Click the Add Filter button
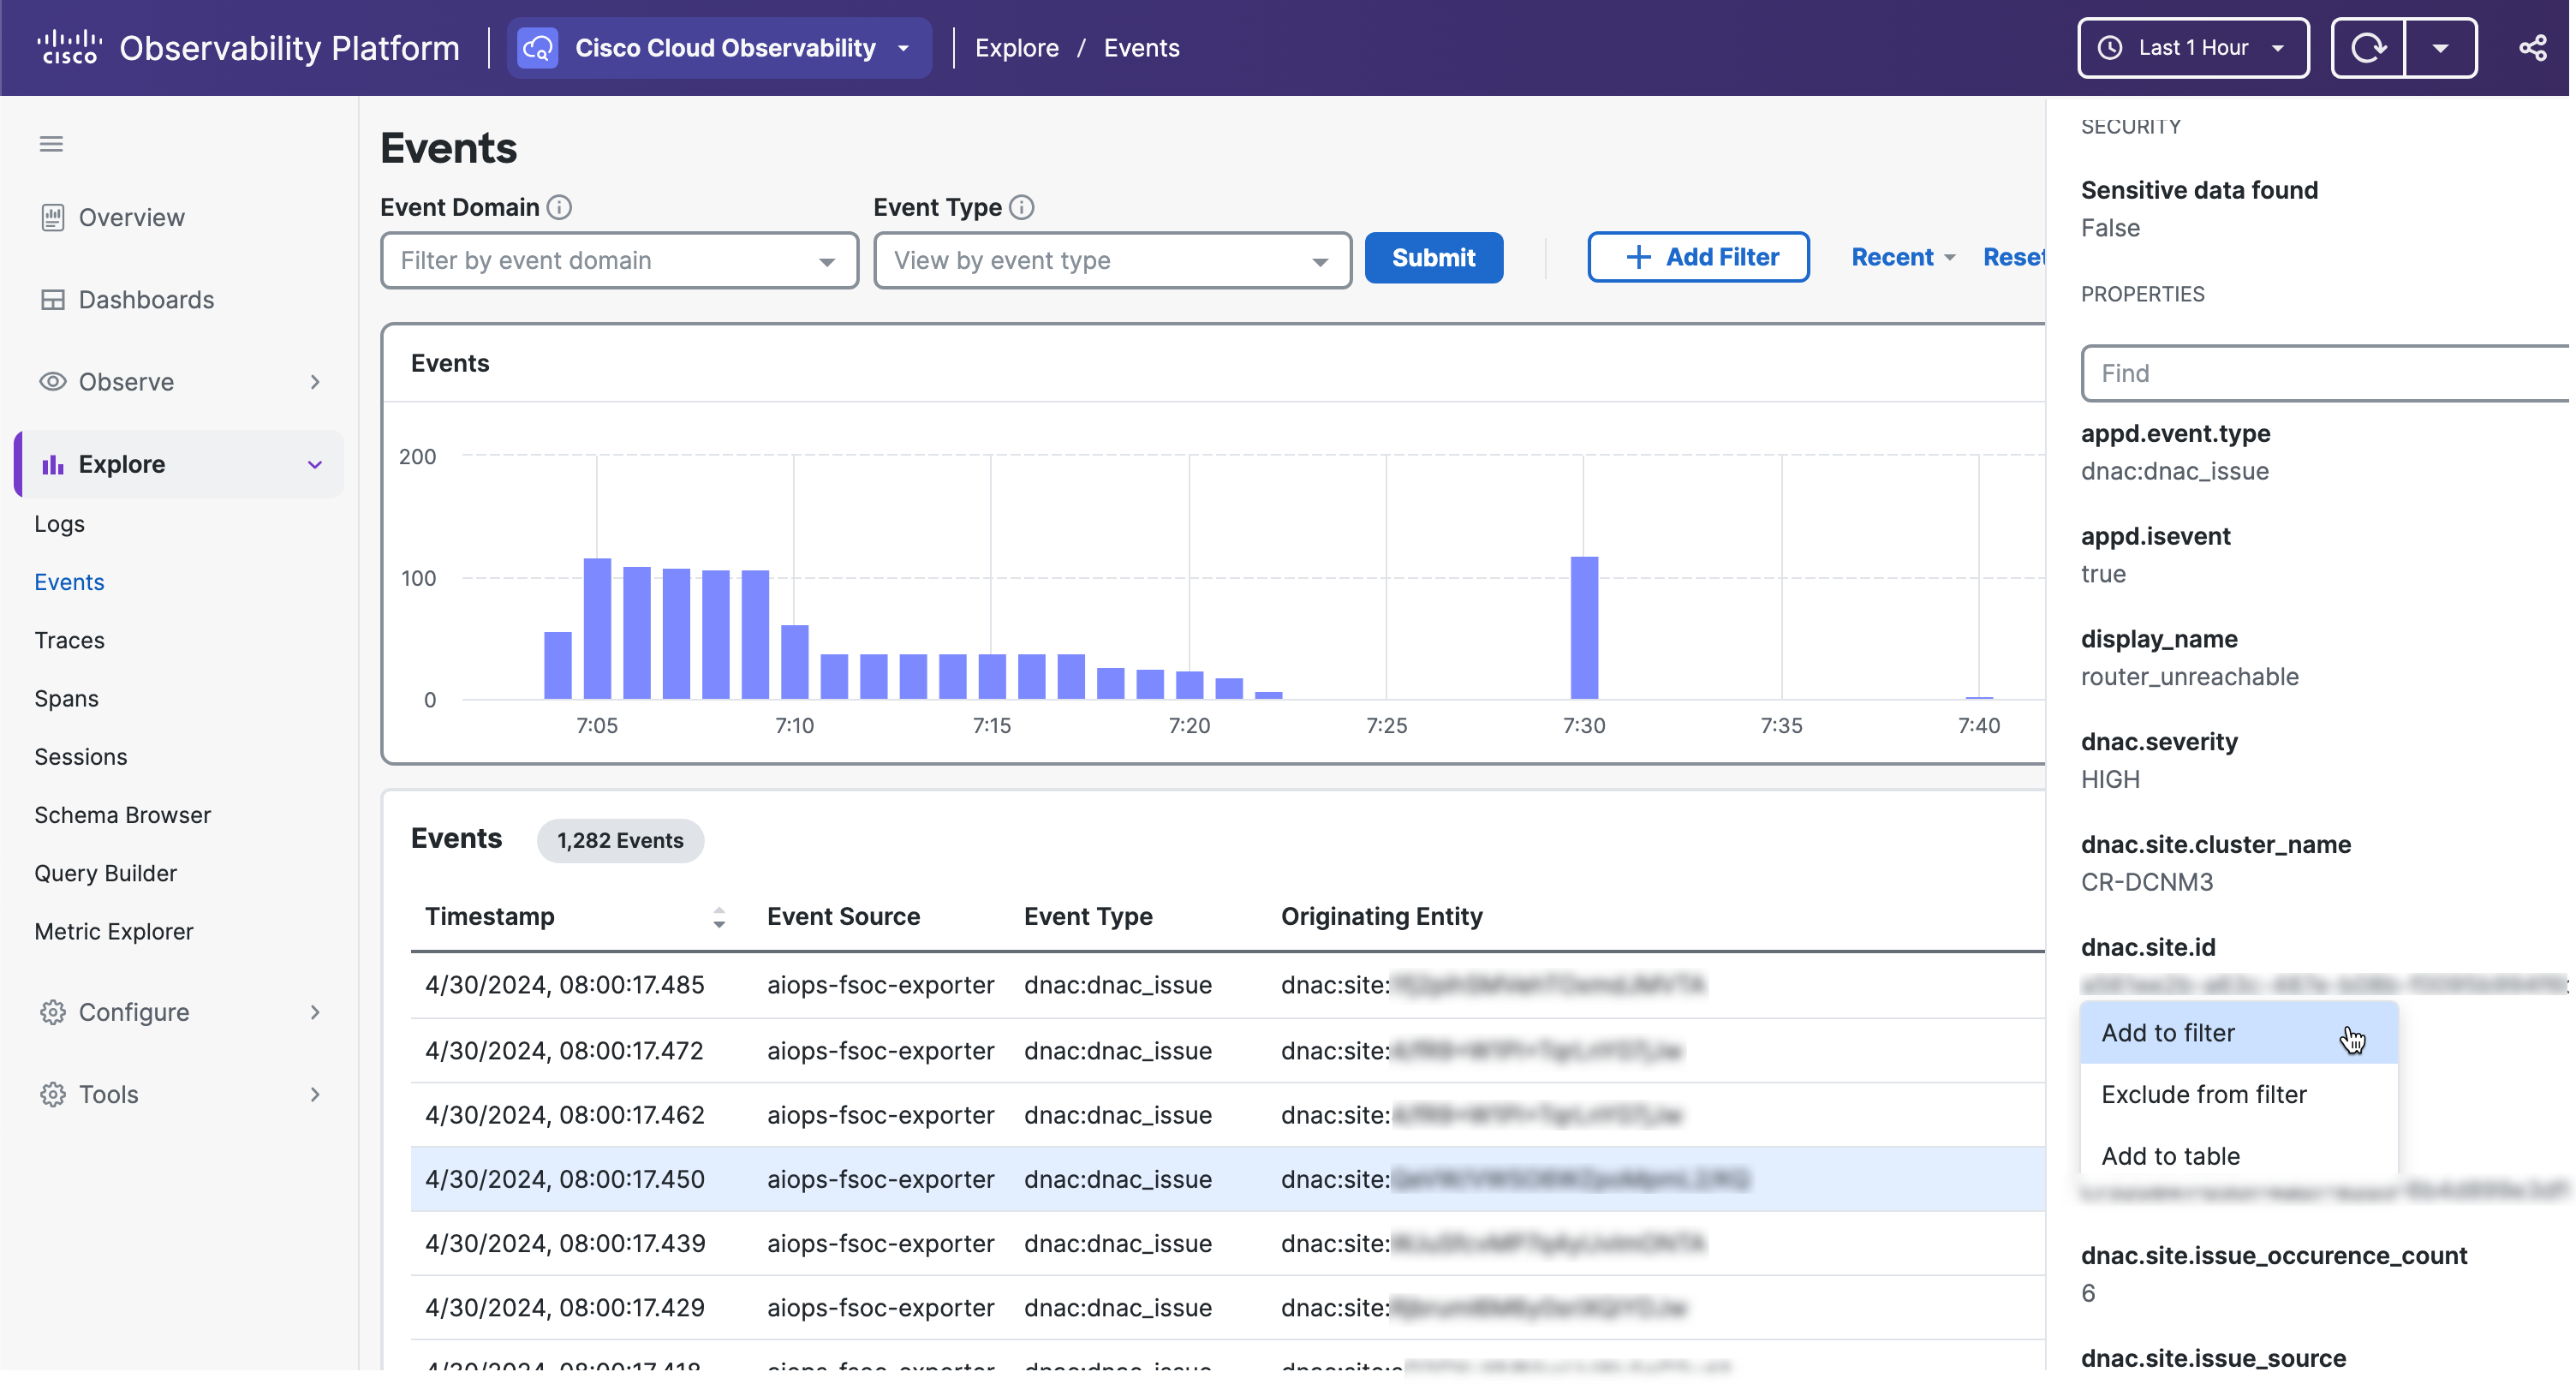The height and width of the screenshot is (1384, 2576). (x=1697, y=257)
